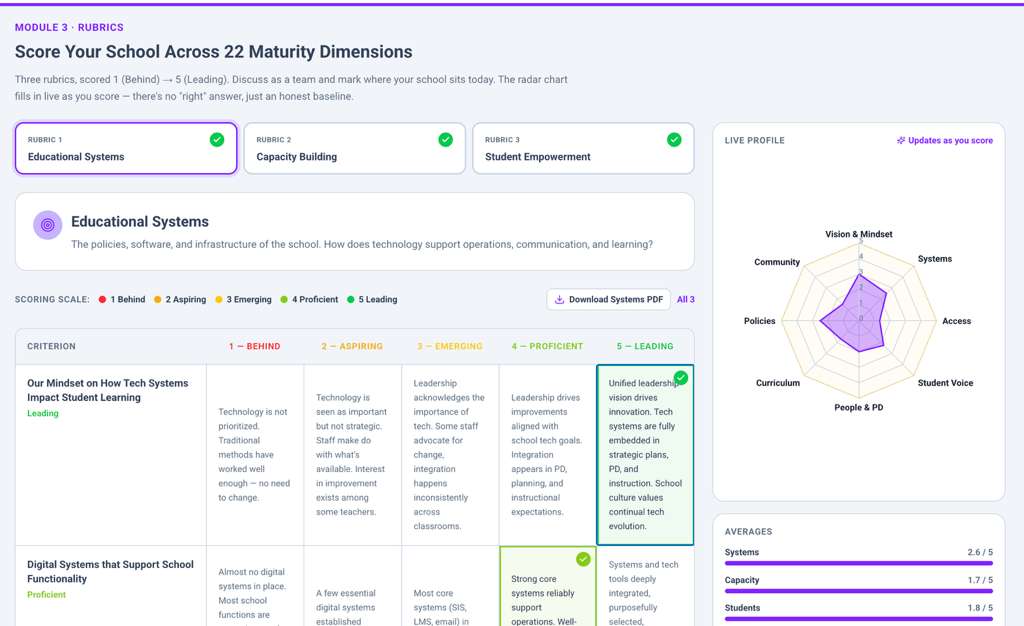
Task: Click the 'Policies' radar axis label
Action: coord(760,321)
